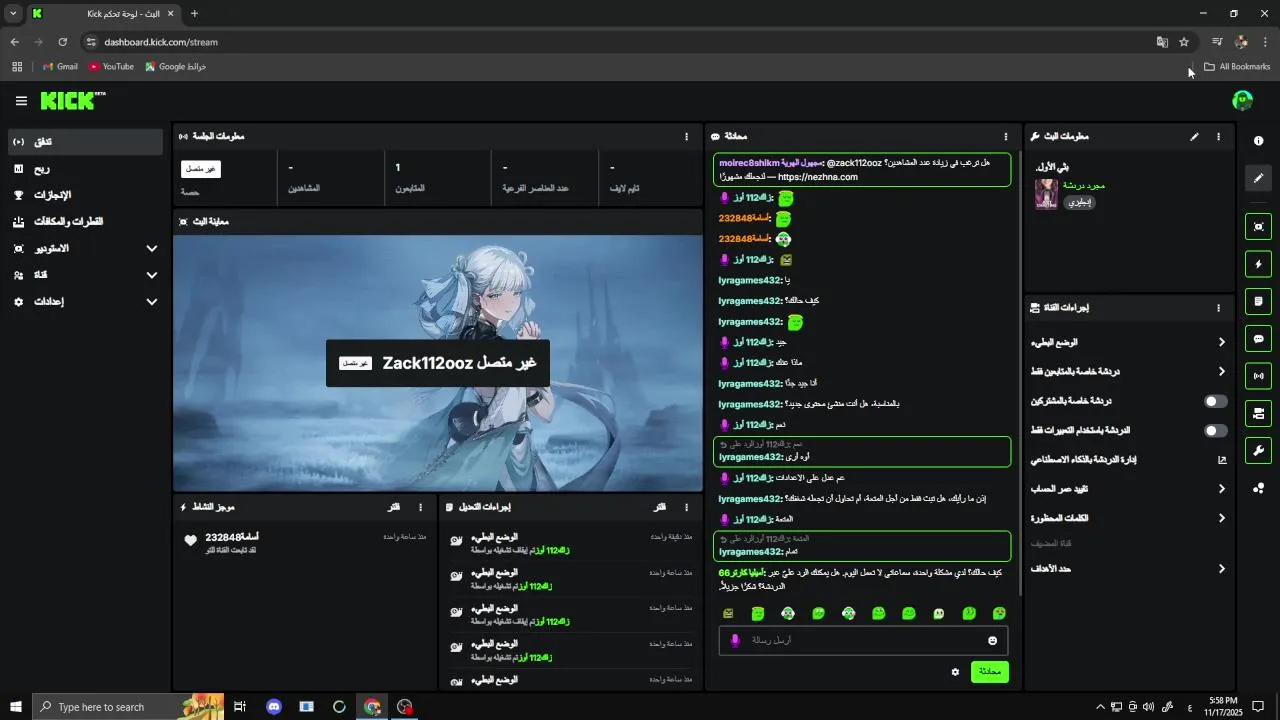Click the Kick logo

[x=73, y=101]
